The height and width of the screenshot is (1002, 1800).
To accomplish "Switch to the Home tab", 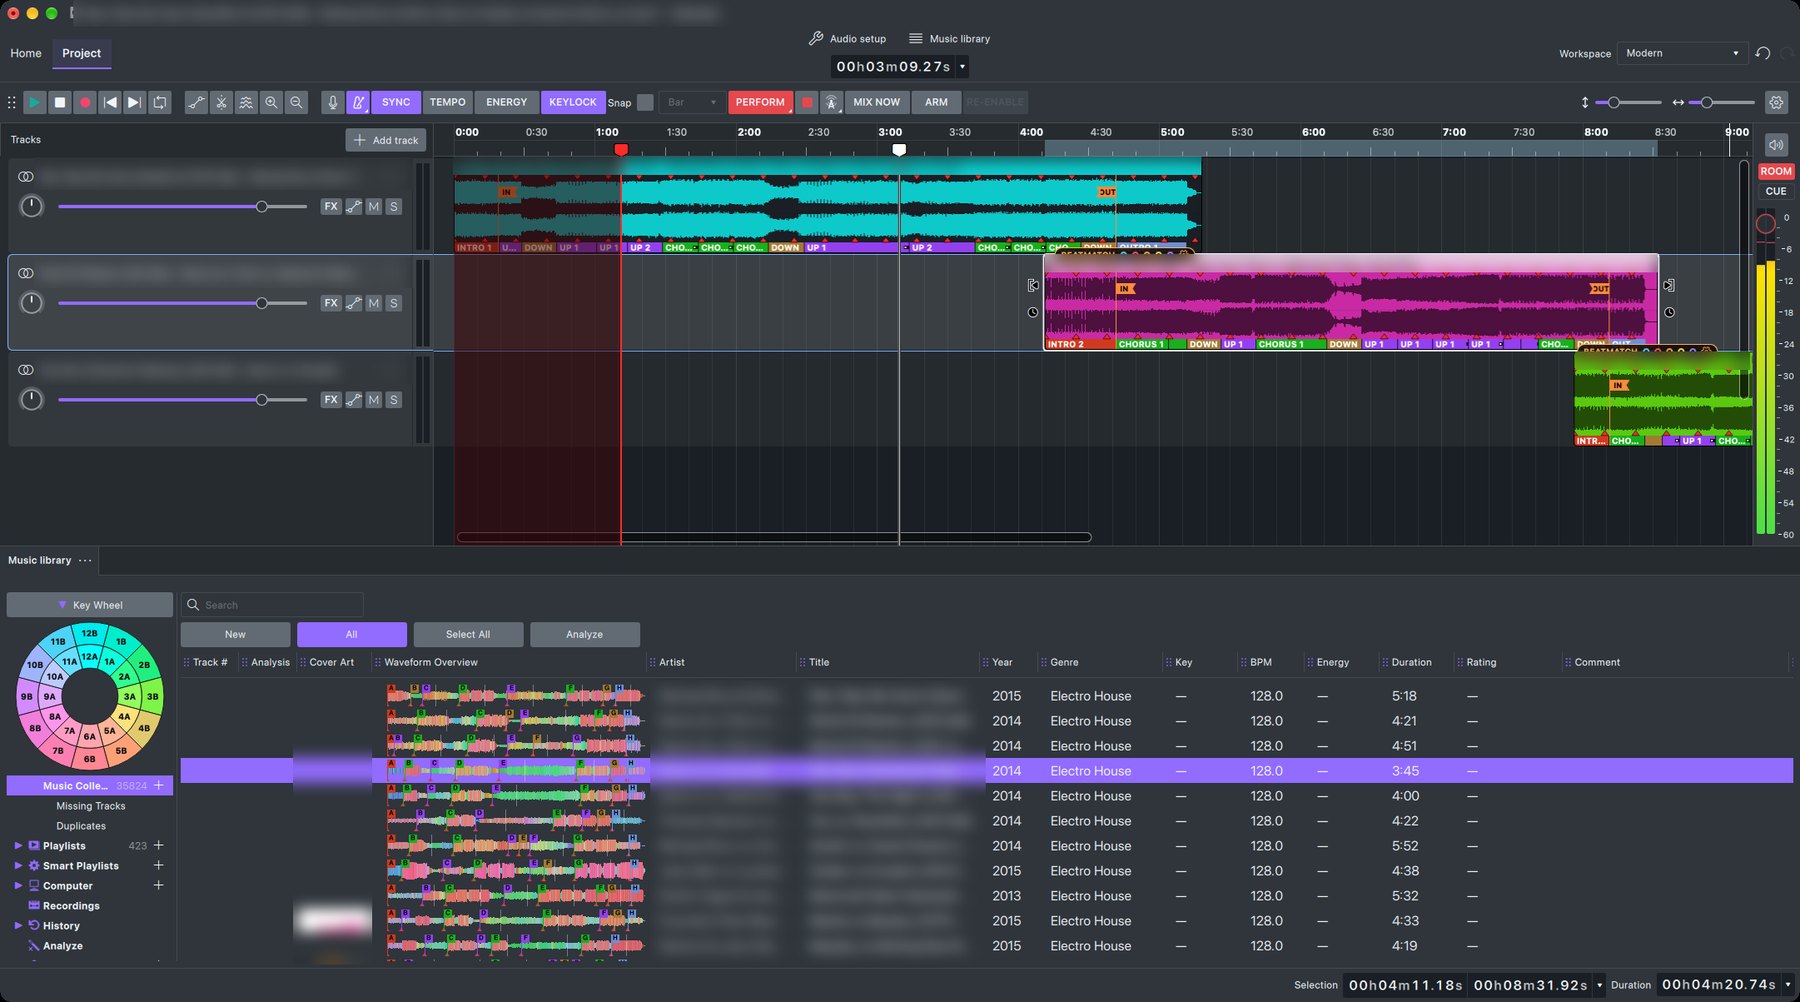I will [x=26, y=53].
